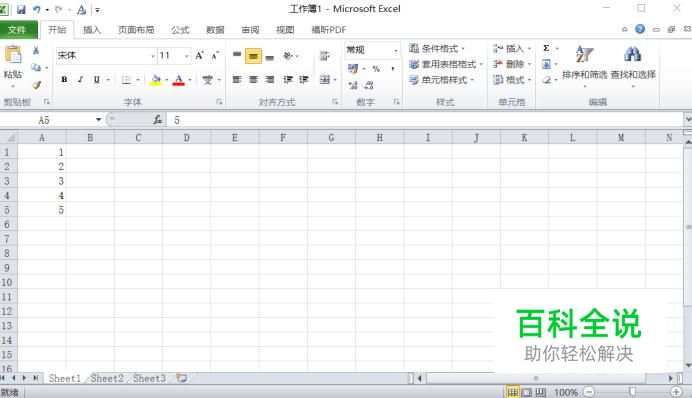This screenshot has width=692, height=398.
Task: Expand the Delete (删除) cells dropdown
Action: (530, 64)
